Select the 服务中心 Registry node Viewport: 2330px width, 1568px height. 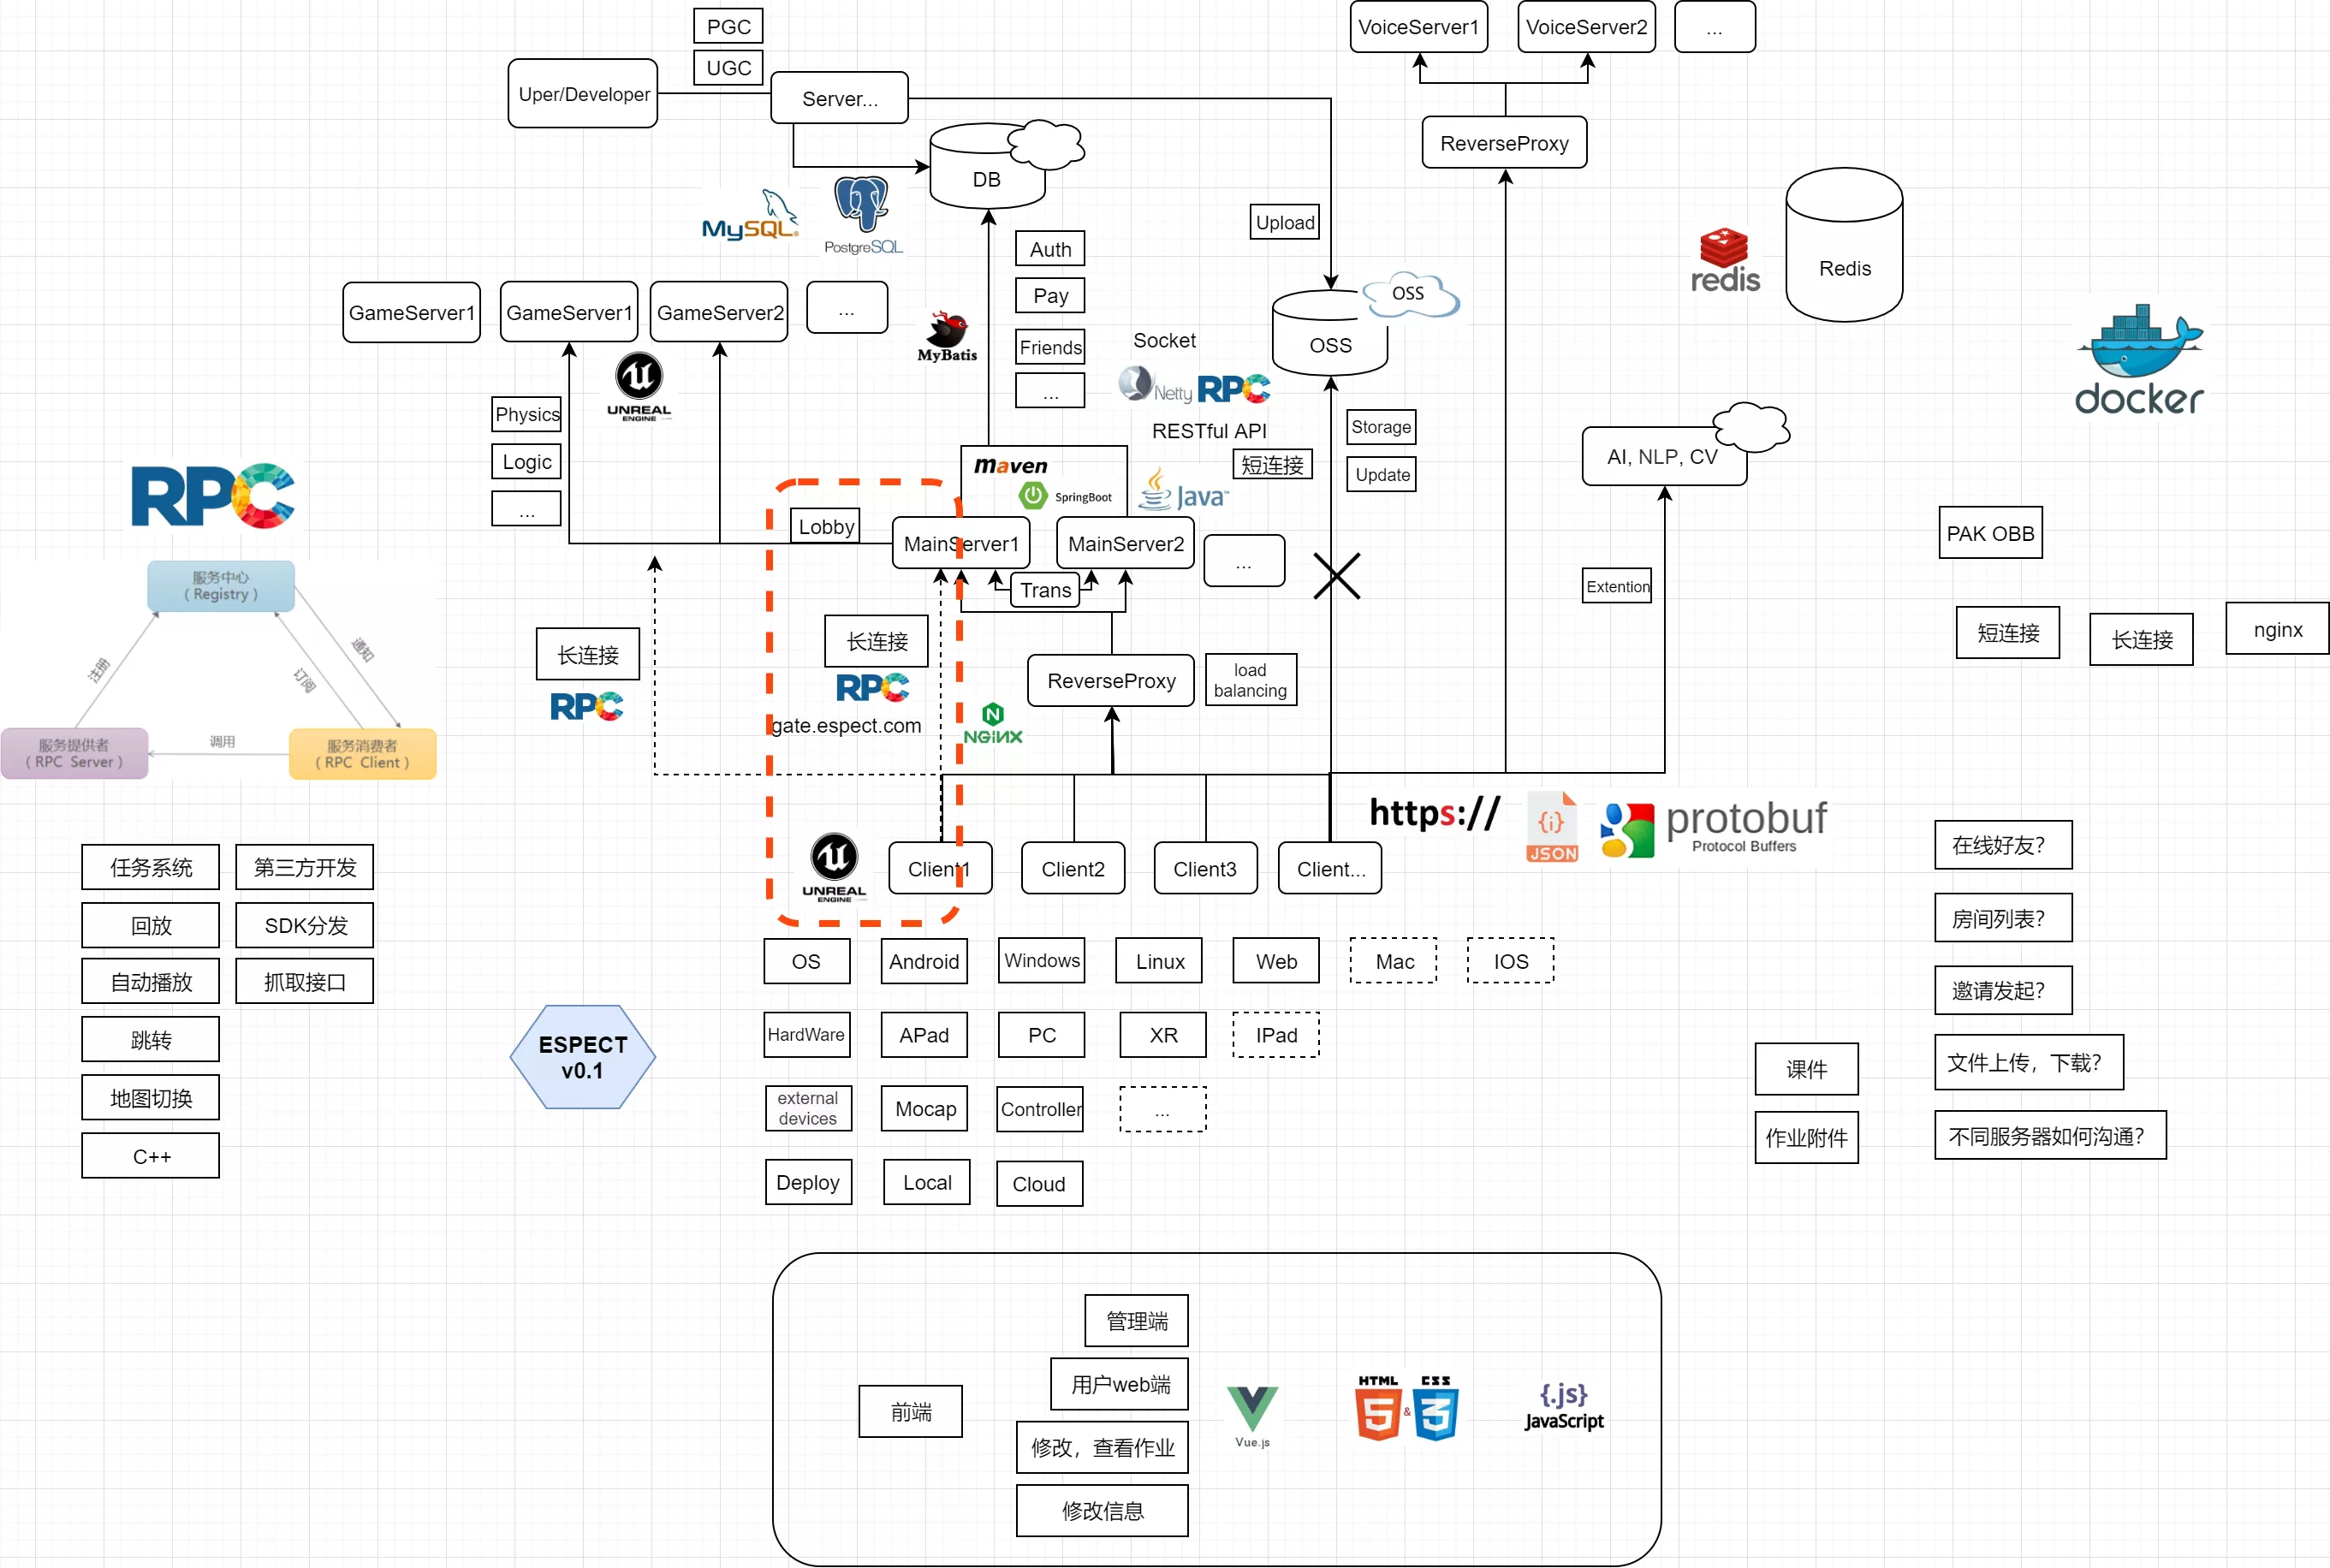[221, 586]
